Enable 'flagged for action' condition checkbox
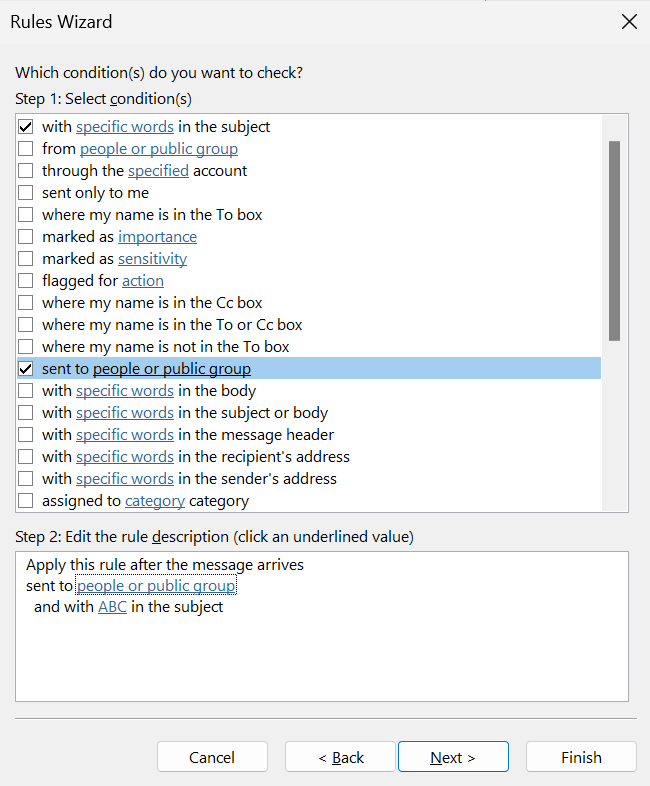The image size is (650, 786). [x=26, y=281]
